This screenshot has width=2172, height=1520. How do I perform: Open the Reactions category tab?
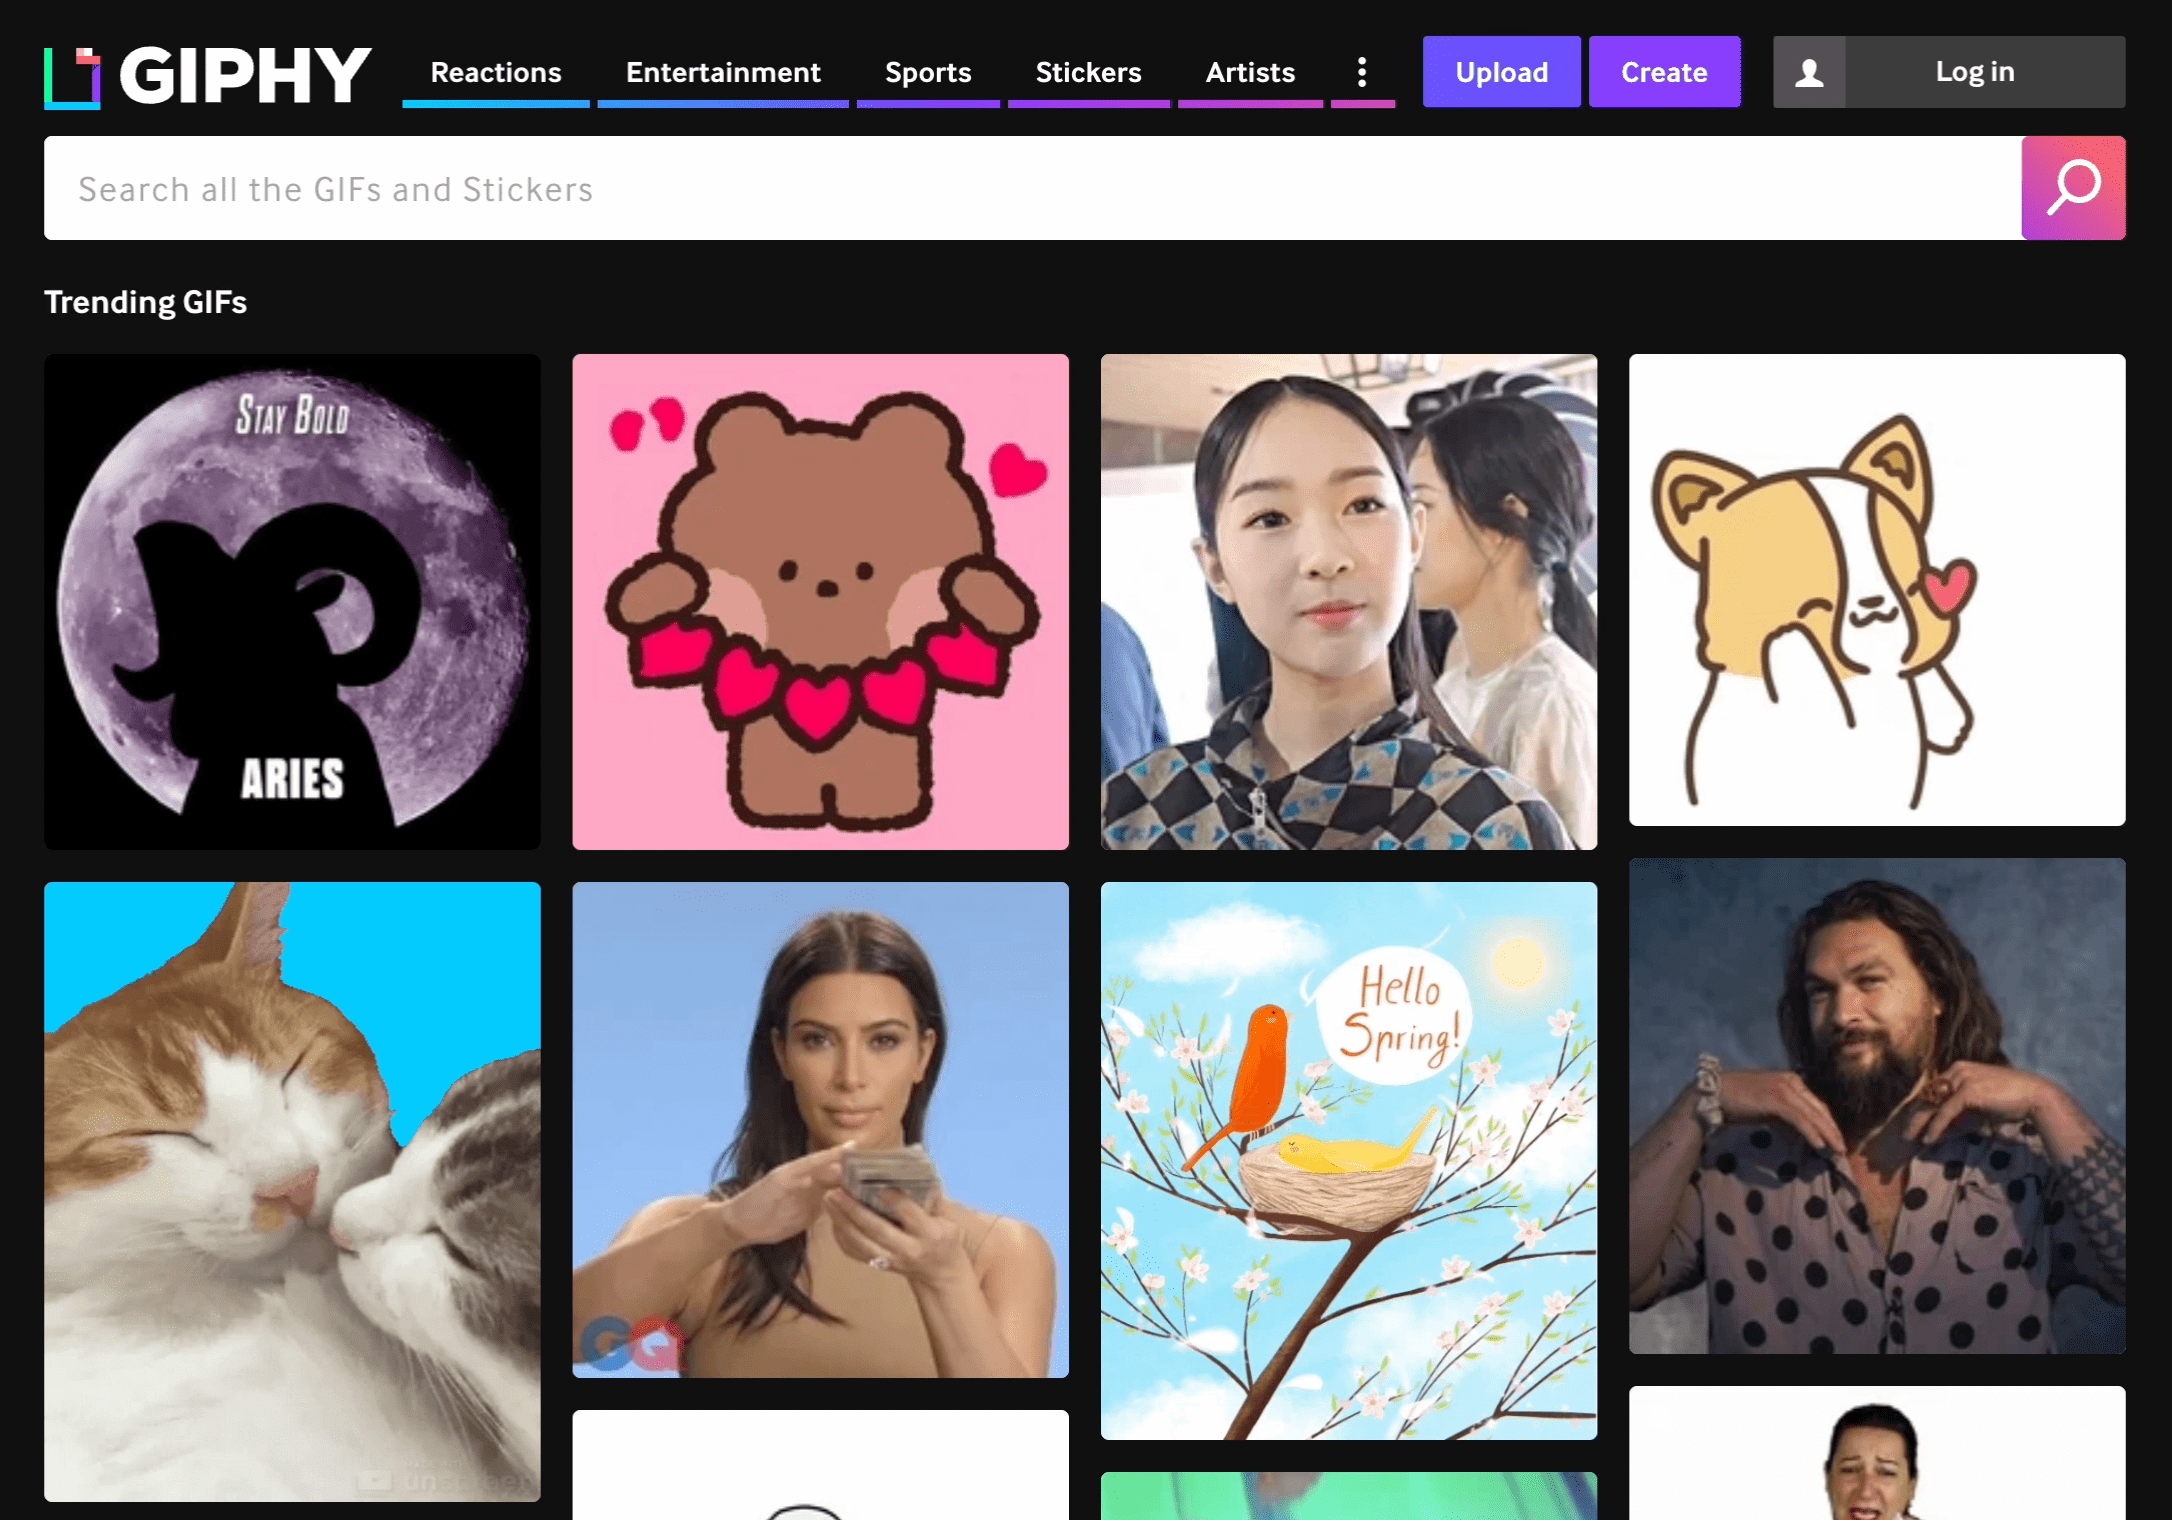point(495,71)
